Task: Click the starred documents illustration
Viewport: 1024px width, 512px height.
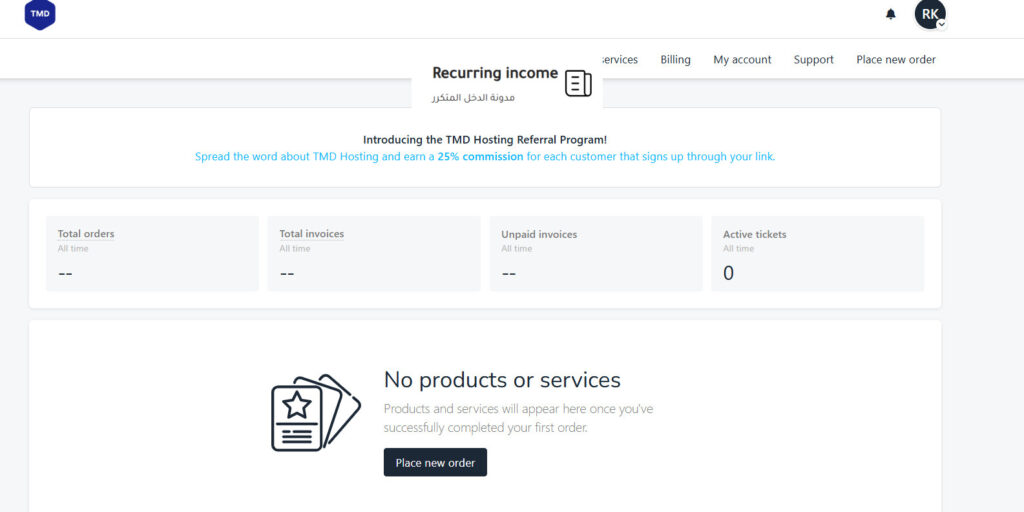Action: 315,412
